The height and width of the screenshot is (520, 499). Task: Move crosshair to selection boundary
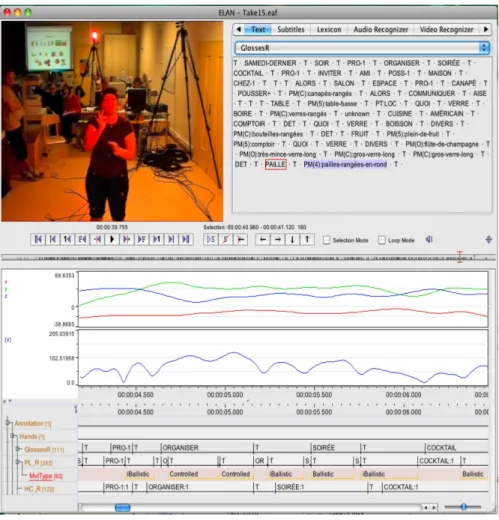[241, 239]
